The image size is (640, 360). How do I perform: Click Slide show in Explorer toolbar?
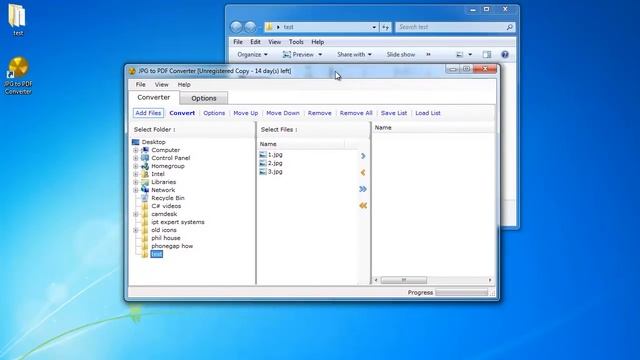[401, 54]
